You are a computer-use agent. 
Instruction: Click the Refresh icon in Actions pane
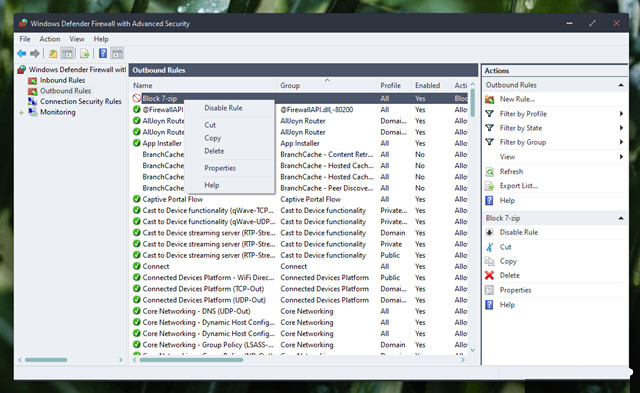(x=489, y=172)
